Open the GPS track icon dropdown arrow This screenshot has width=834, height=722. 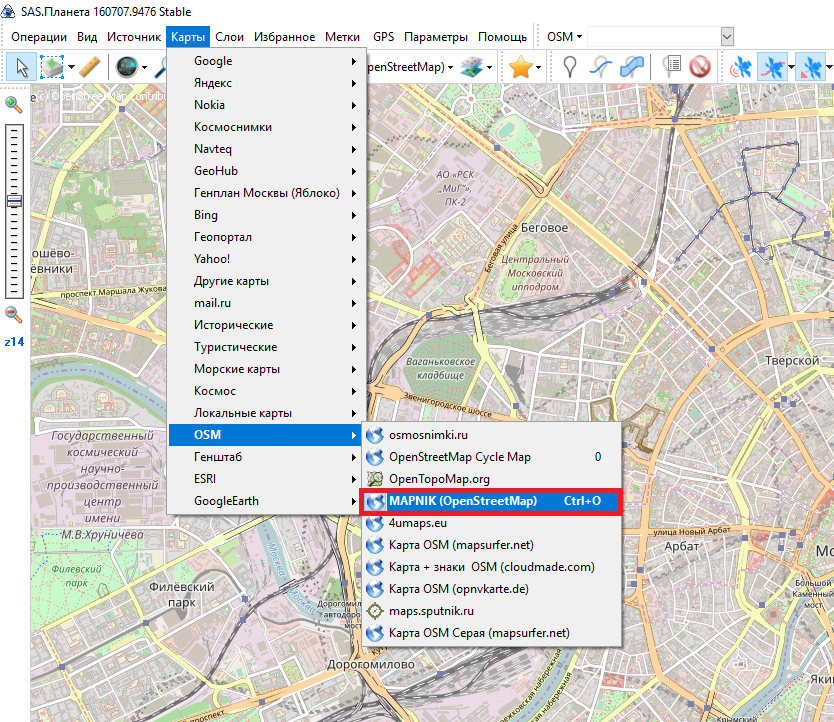(x=791, y=68)
